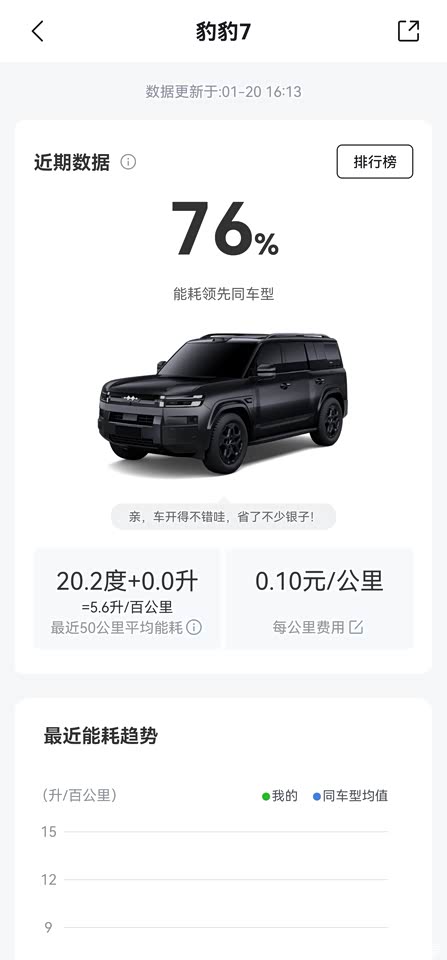Viewport: 447px width, 960px height.
Task: Tap info icon beside 最近50公里平均能耗
Action: pos(193,628)
